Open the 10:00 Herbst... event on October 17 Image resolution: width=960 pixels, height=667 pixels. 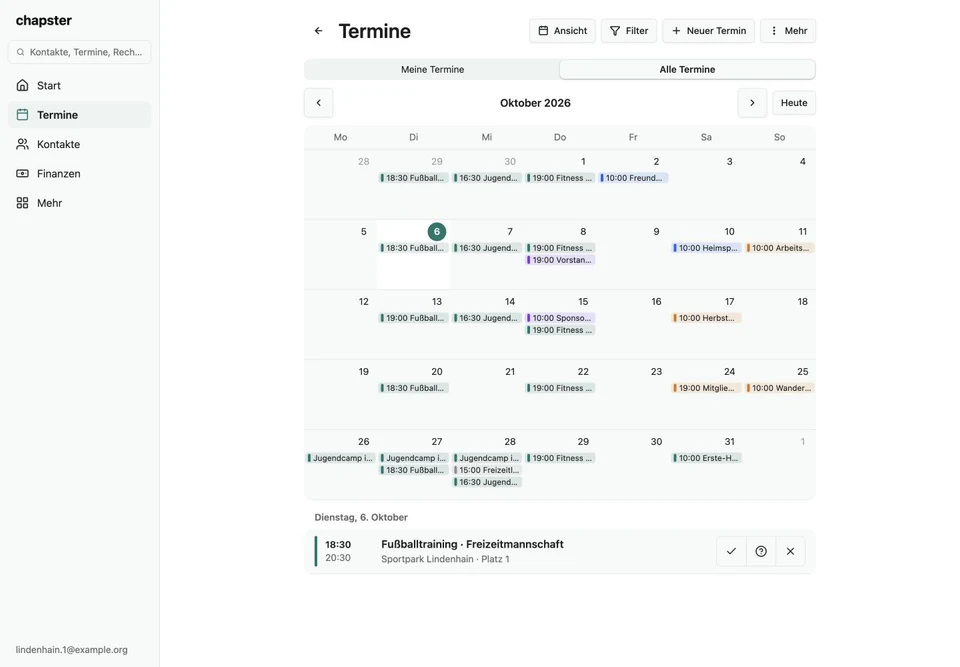pyautogui.click(x=707, y=318)
